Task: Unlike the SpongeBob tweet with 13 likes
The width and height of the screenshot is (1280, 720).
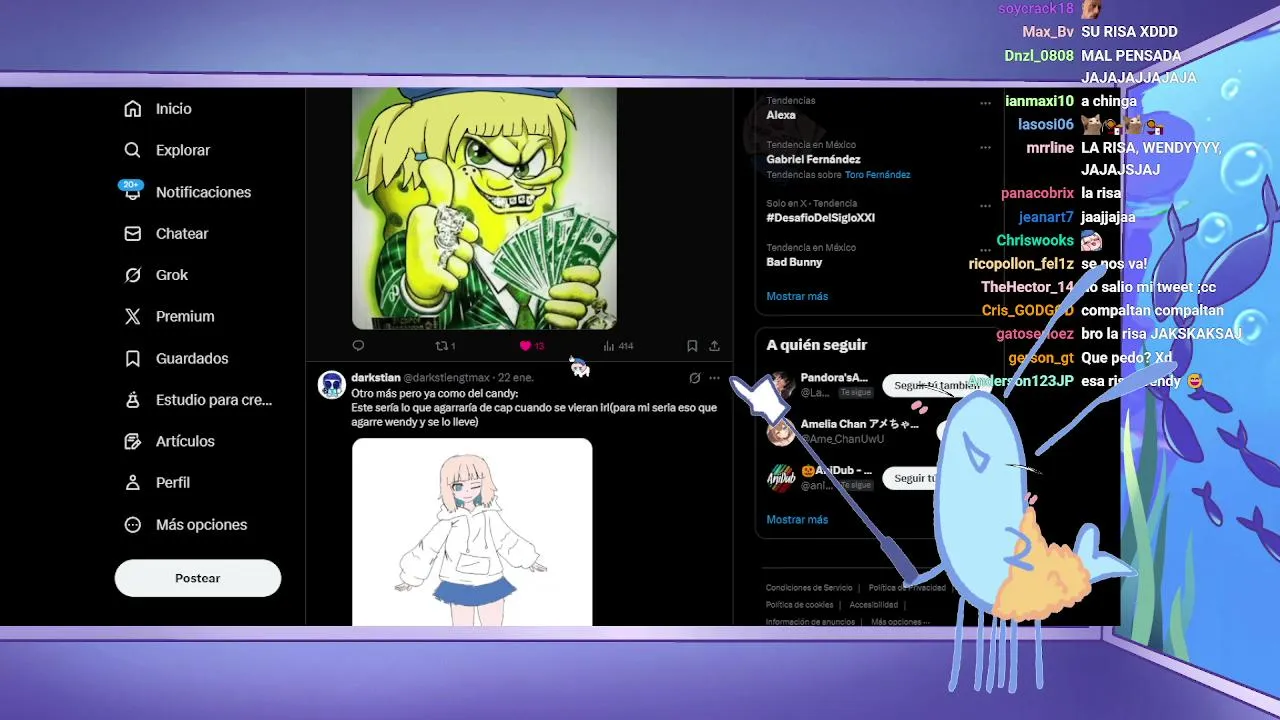Action: coord(531,346)
